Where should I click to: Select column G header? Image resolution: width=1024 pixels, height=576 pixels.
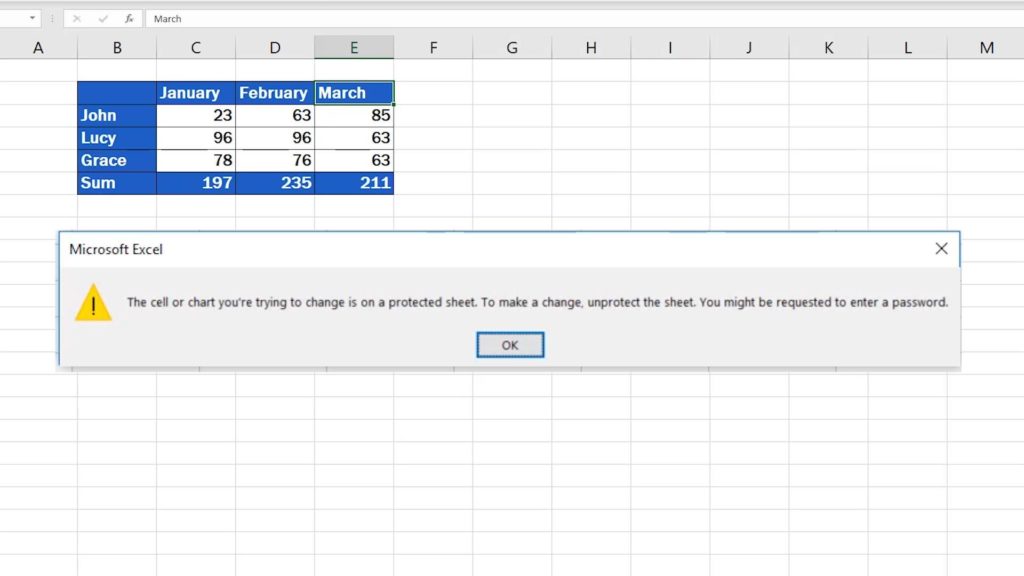click(x=512, y=48)
